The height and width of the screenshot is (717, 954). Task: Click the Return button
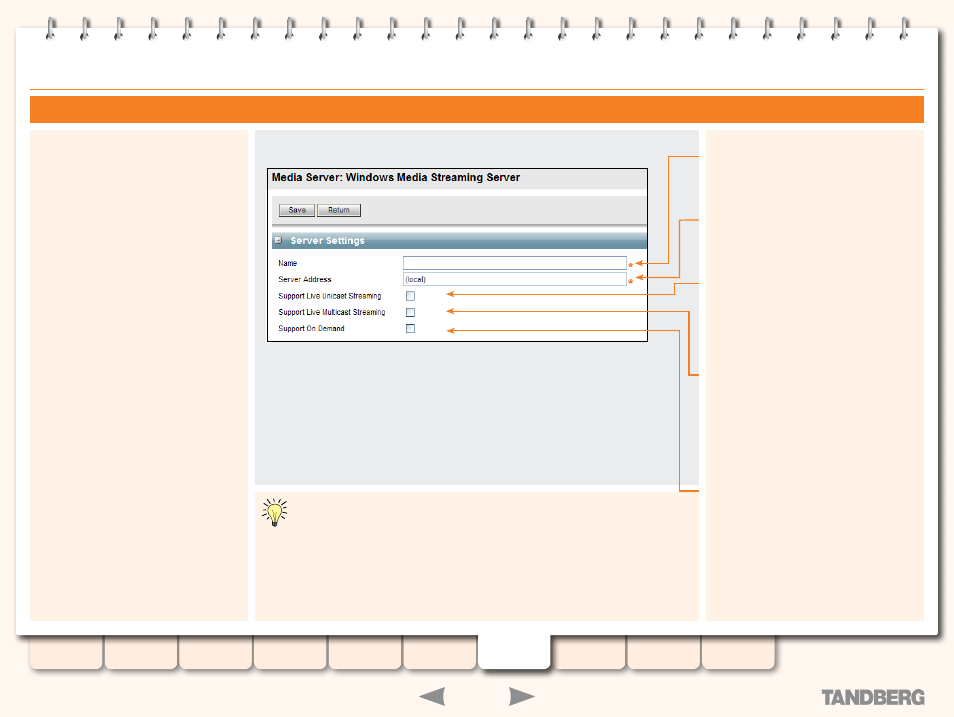point(339,210)
